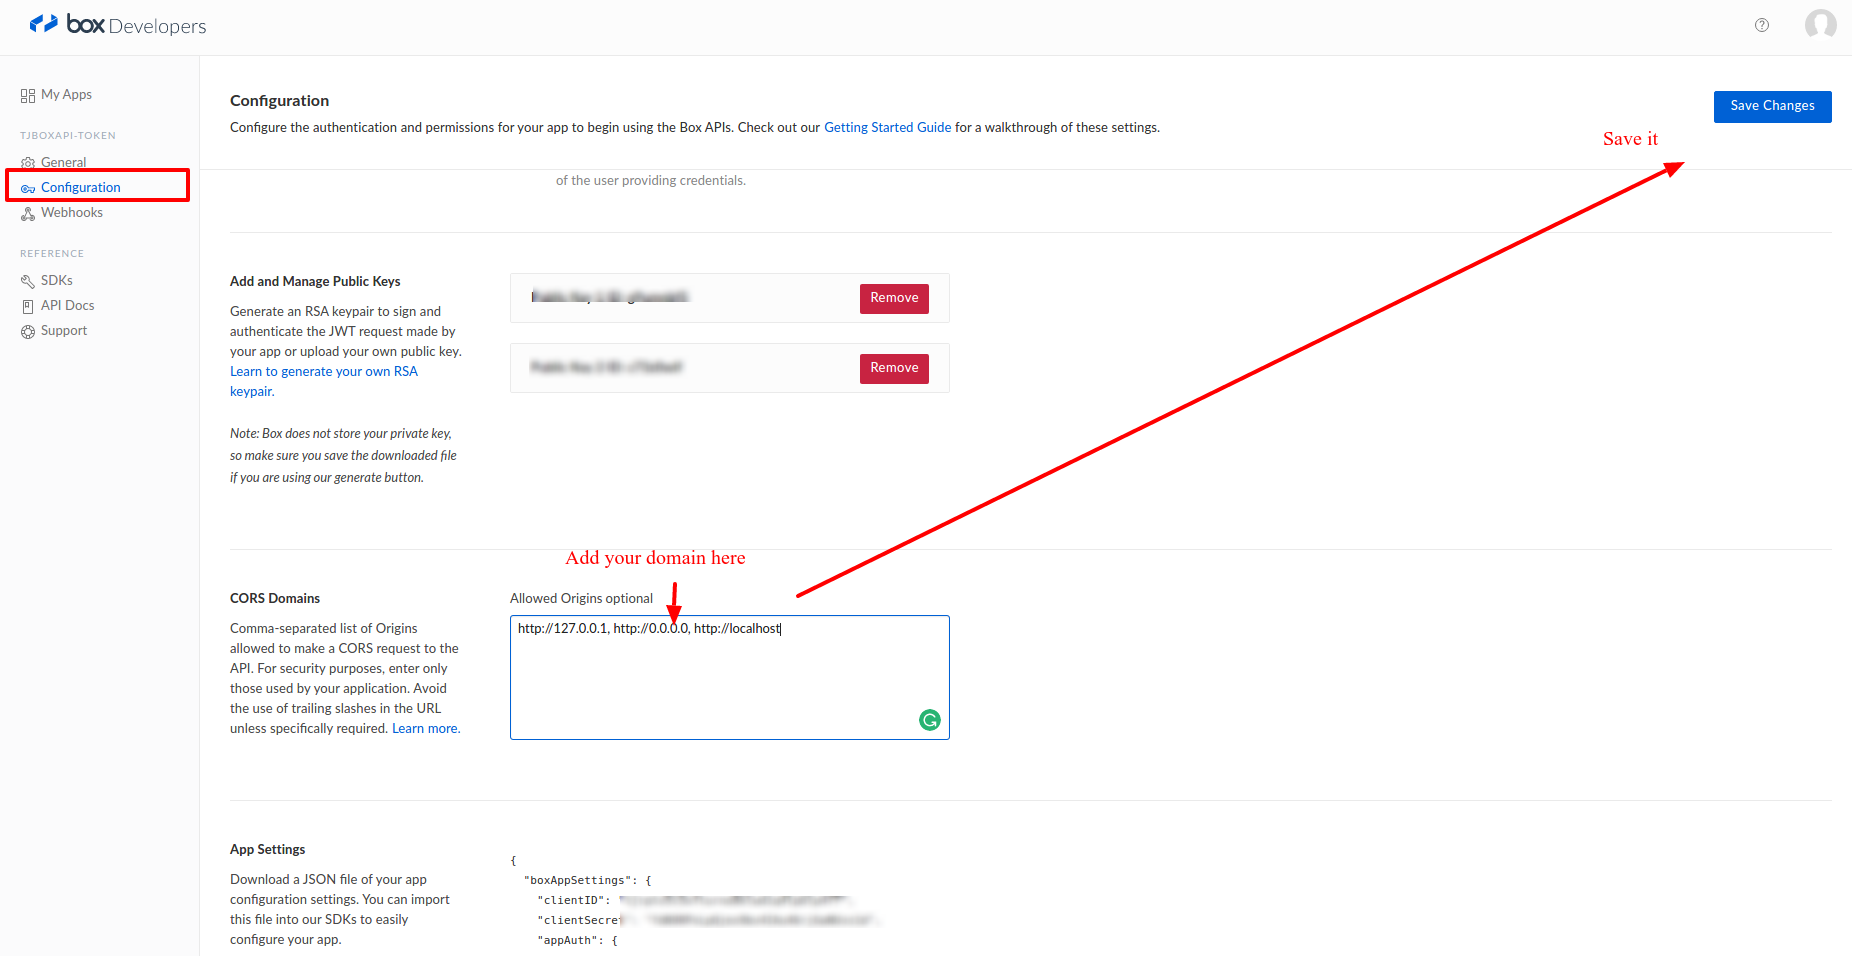Open the General settings section

coord(63,162)
